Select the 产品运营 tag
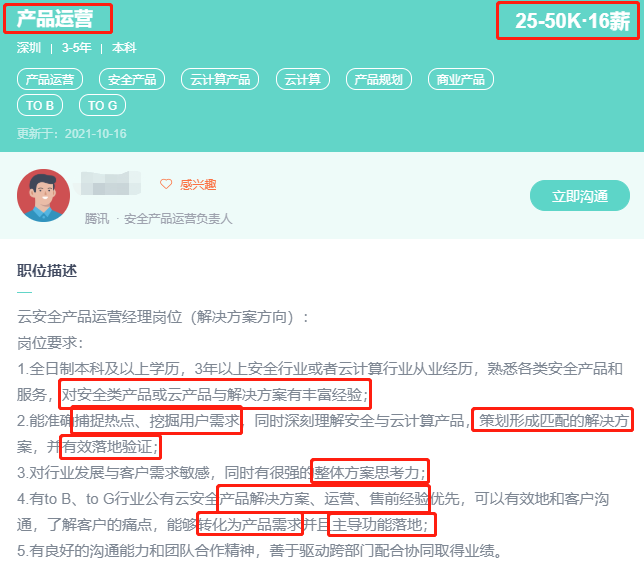Image resolution: width=644 pixels, height=569 pixels. (50, 79)
